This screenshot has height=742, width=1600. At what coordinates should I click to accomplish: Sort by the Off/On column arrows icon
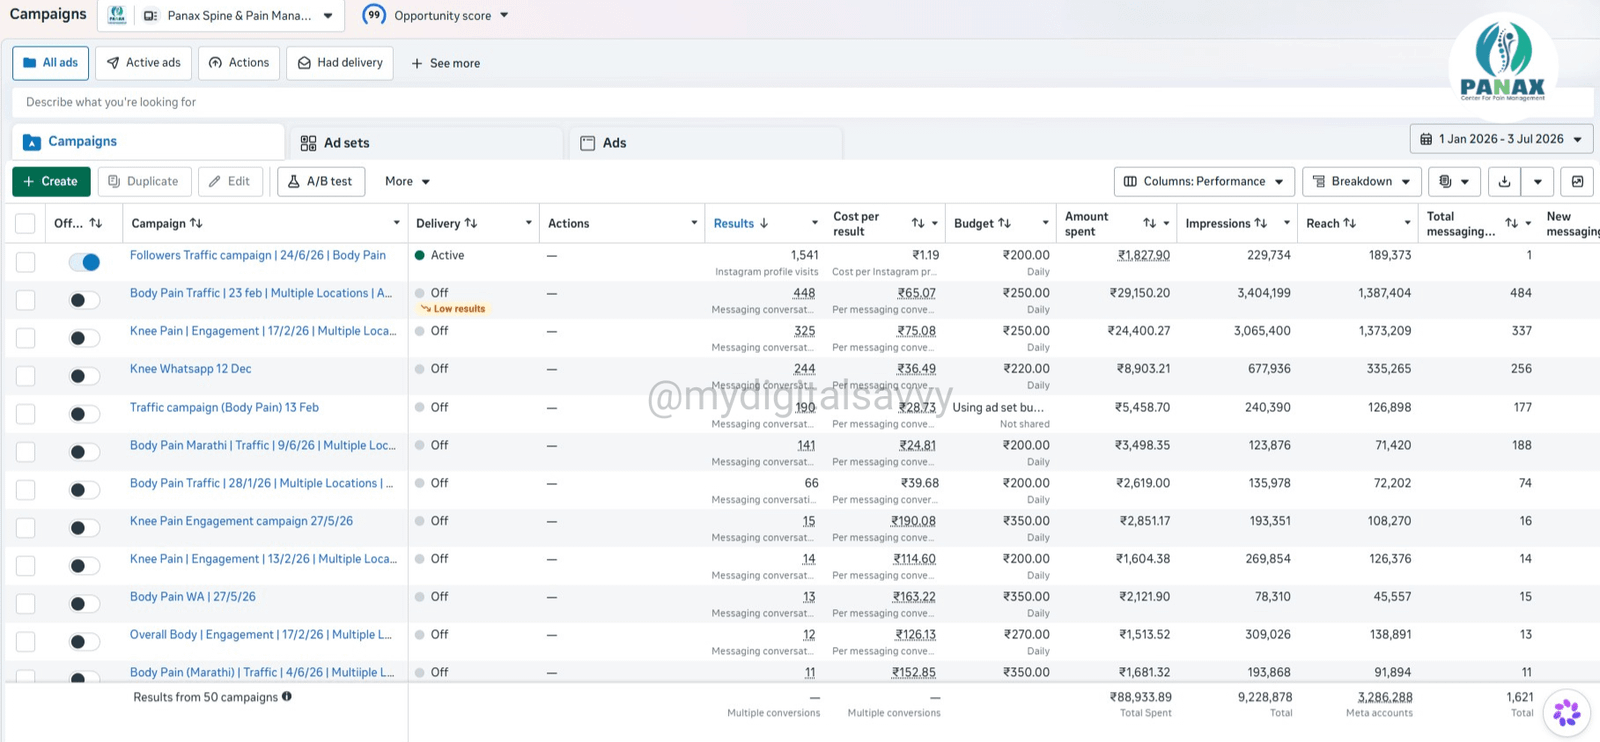click(96, 223)
